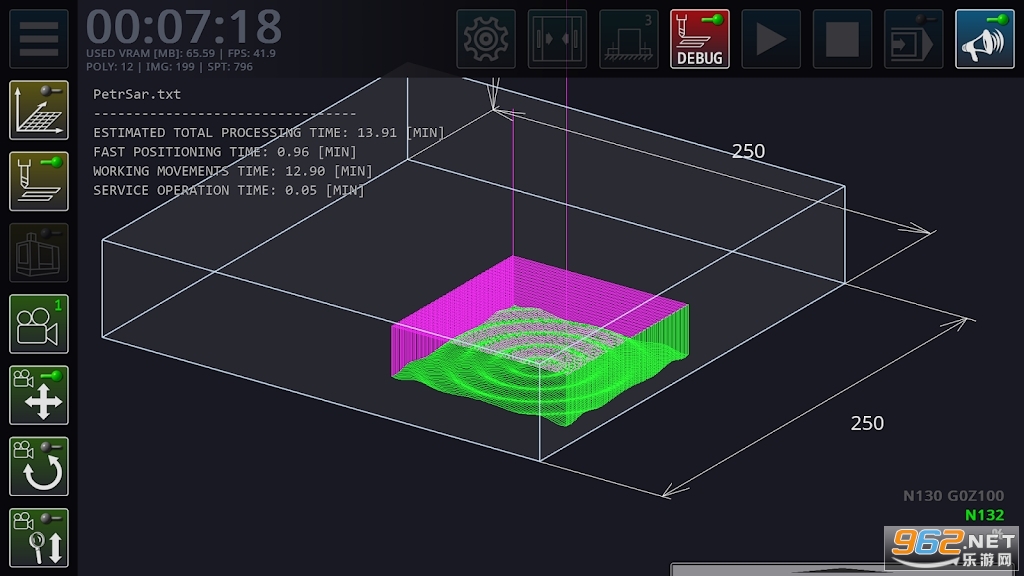
Task: Stop the simulation with the stop button
Action: coord(842,39)
